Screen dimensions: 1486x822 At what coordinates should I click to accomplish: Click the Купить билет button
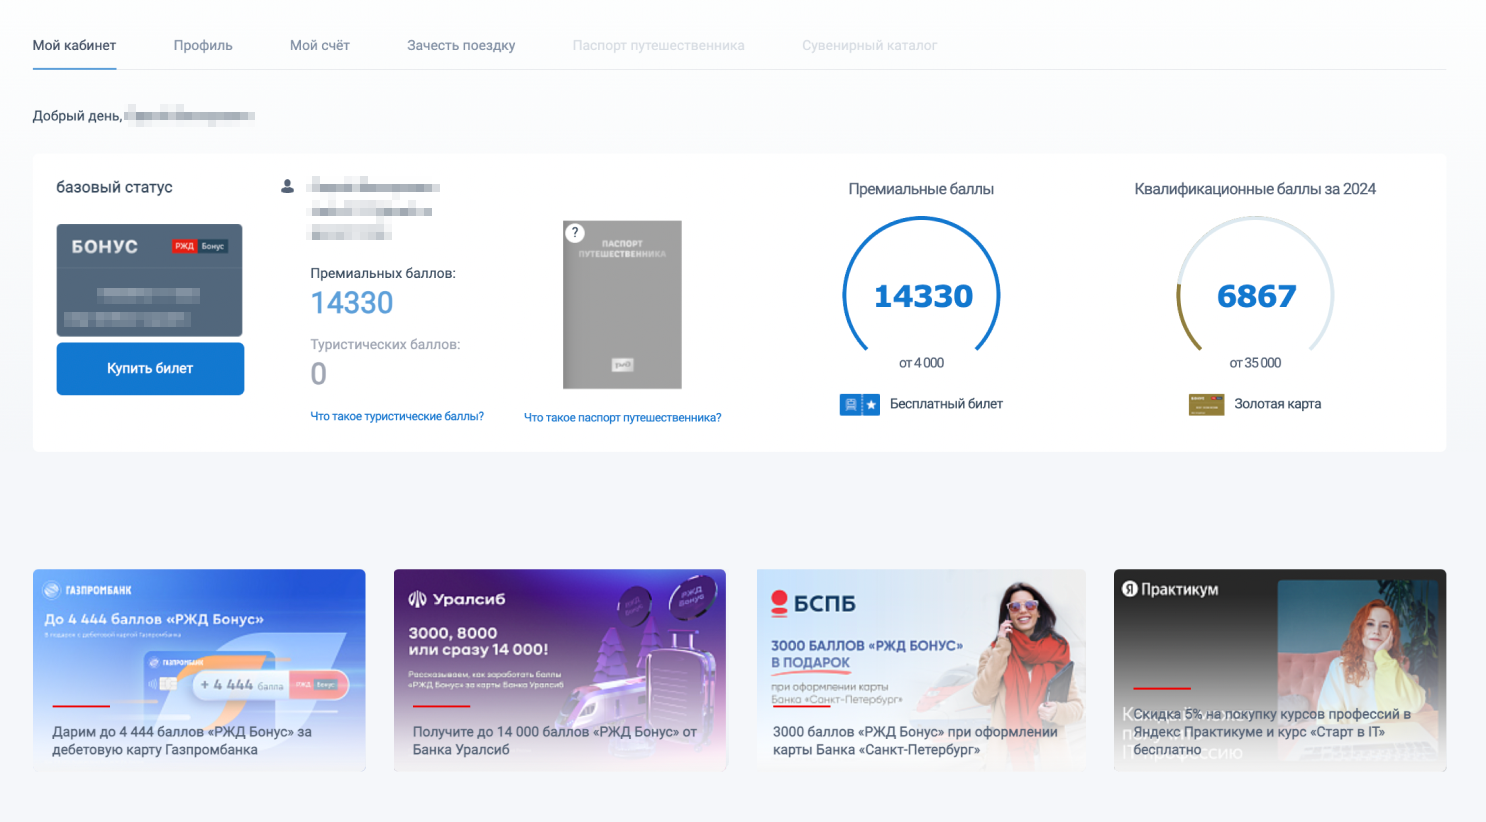pos(150,368)
